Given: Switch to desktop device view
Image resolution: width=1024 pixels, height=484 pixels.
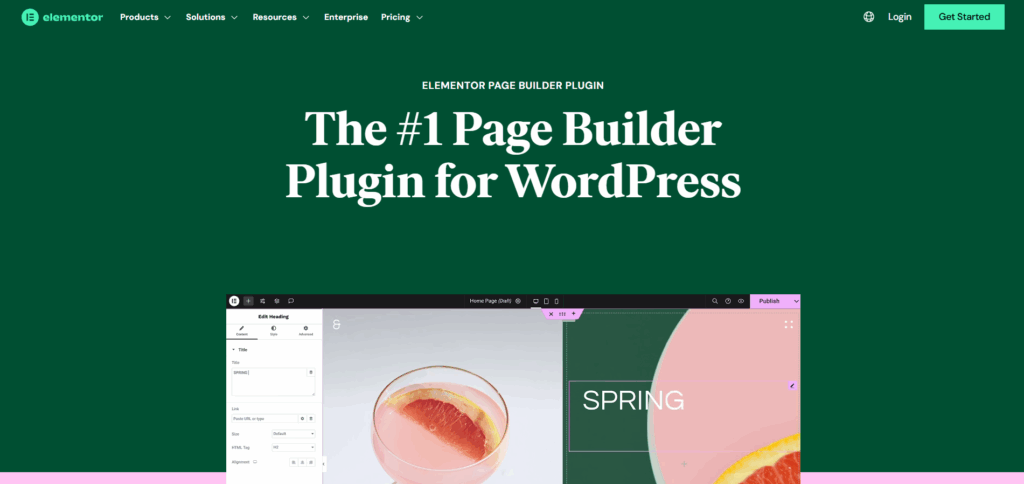Looking at the screenshot, I should [536, 301].
